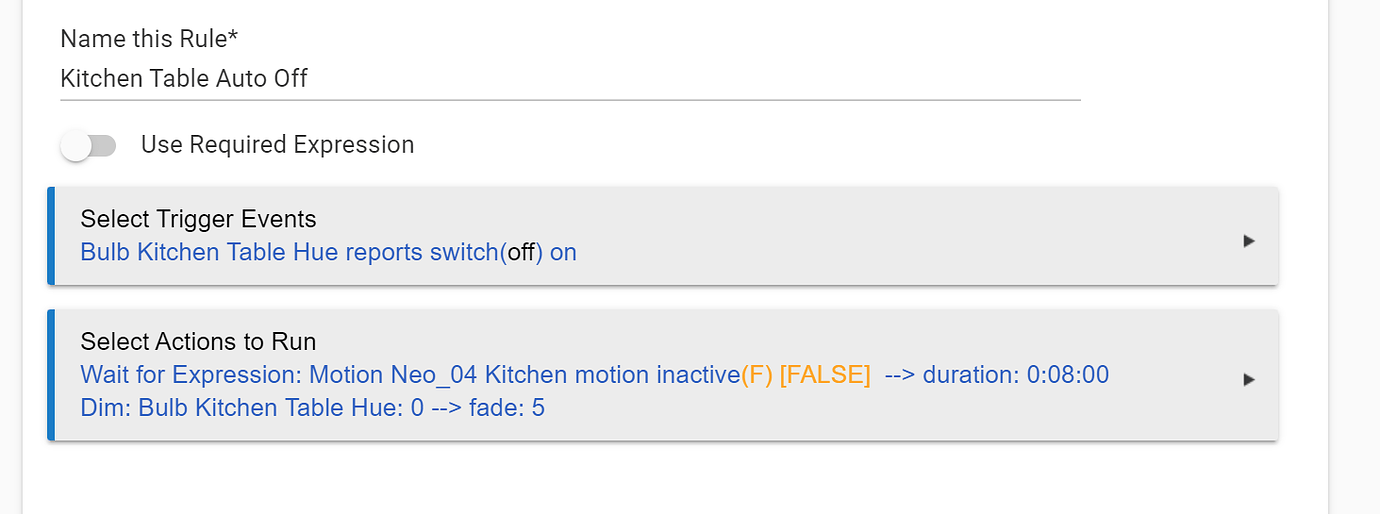Click the blue bar of Trigger Events panel
The height and width of the screenshot is (514, 1380).
pos(50,235)
